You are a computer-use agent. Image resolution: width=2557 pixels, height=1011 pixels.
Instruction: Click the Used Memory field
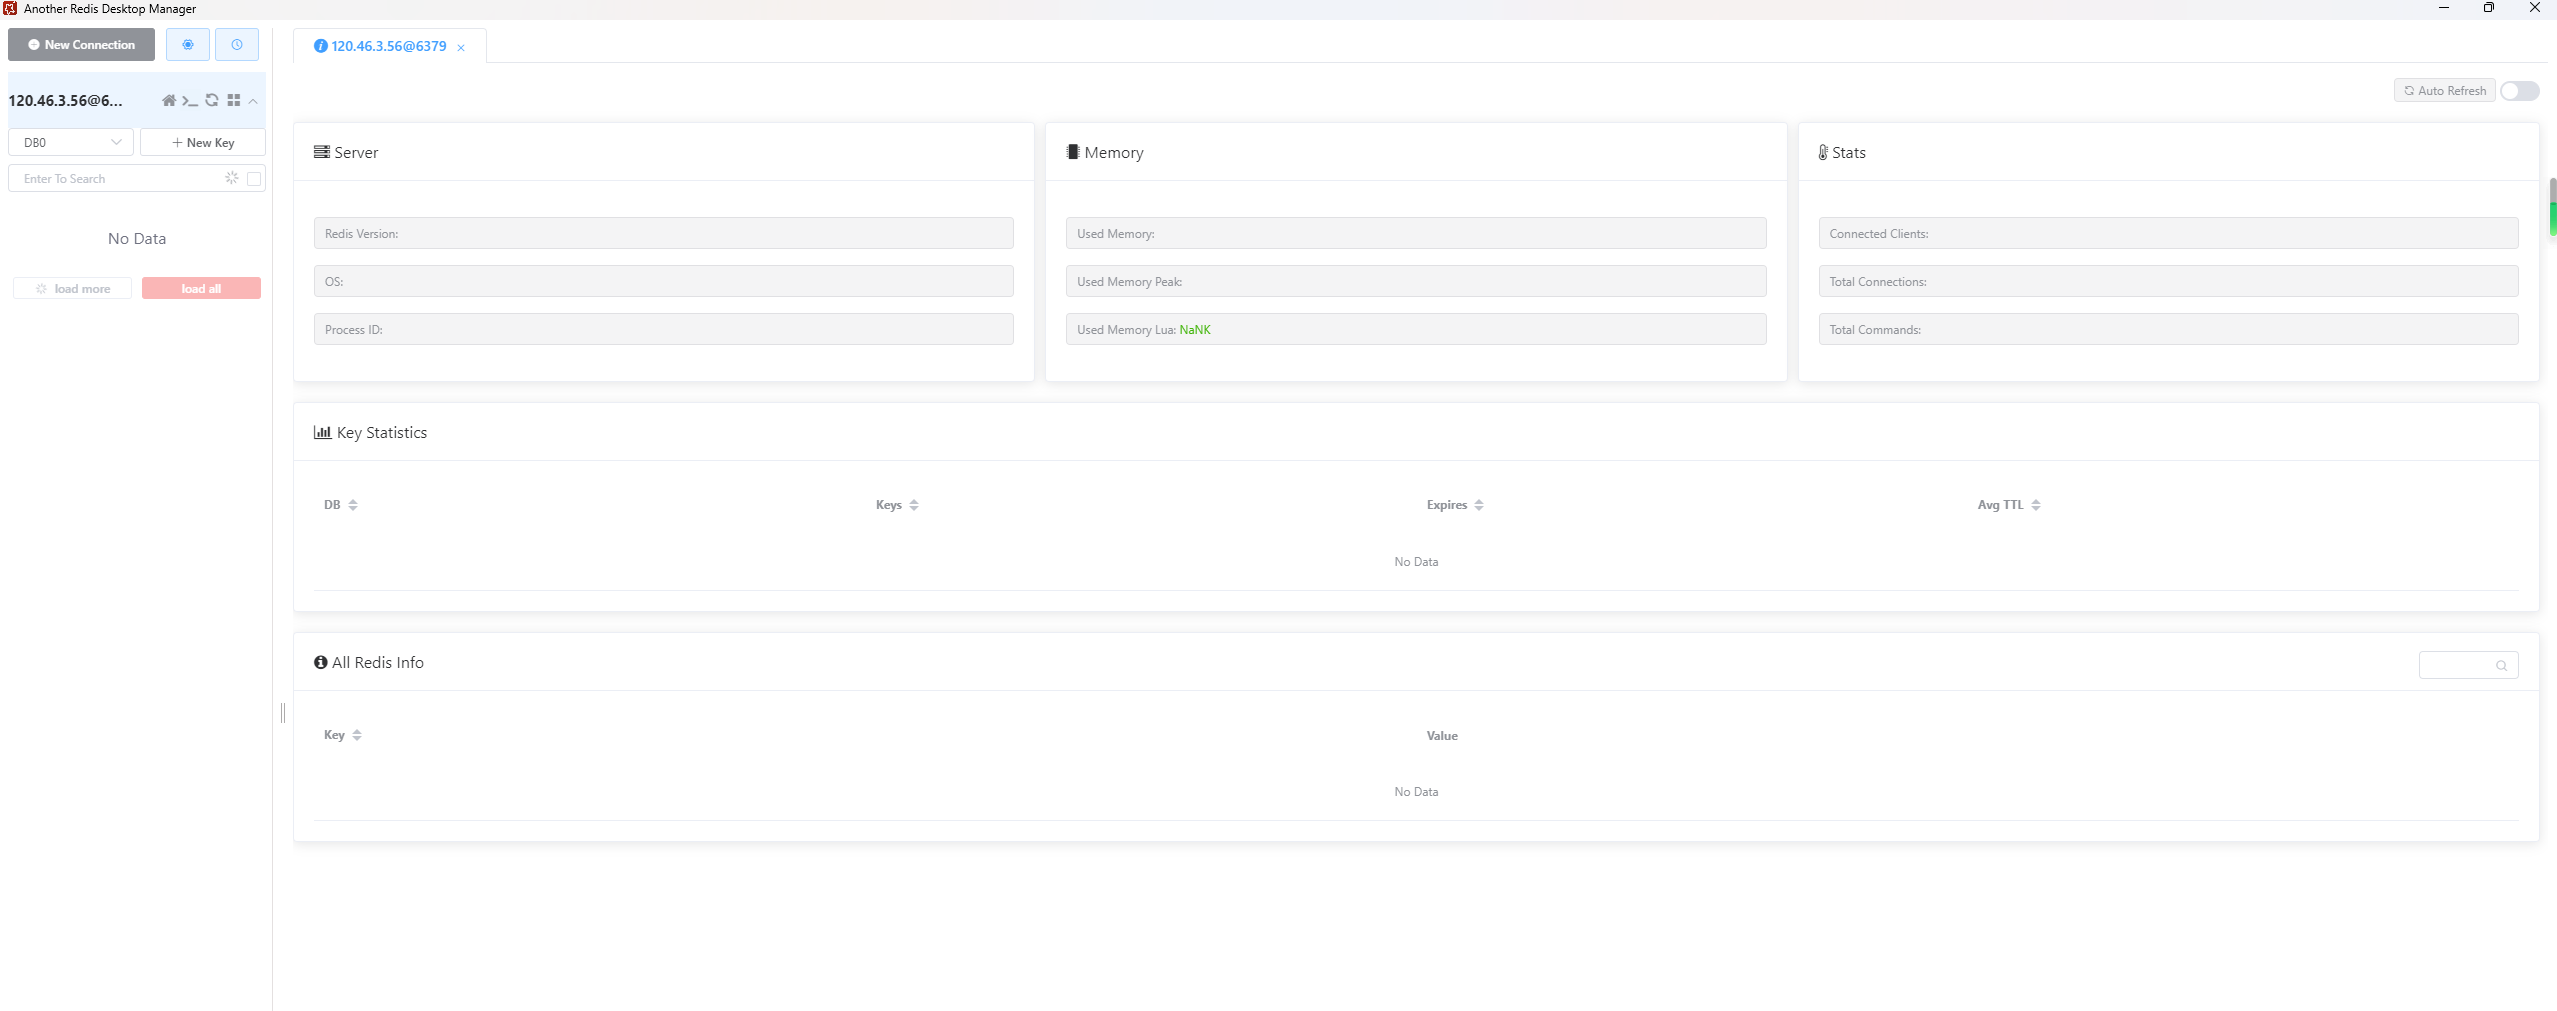point(1416,233)
